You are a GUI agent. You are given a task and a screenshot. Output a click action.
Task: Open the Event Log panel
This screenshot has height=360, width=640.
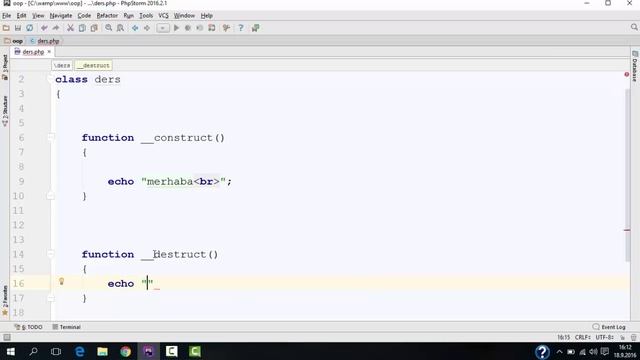[x=609, y=327]
